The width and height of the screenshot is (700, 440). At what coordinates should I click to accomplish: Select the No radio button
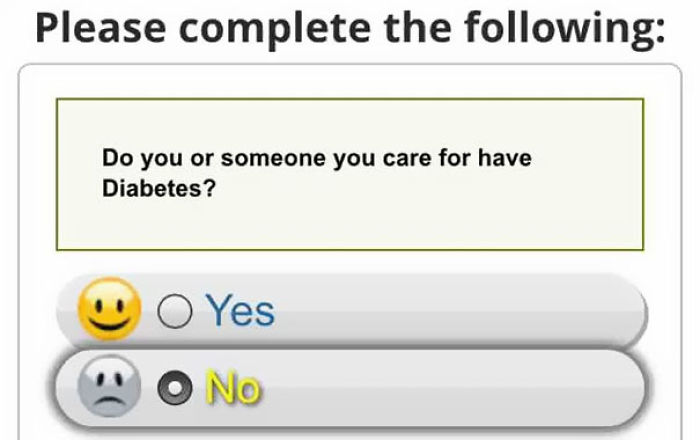[x=174, y=388]
